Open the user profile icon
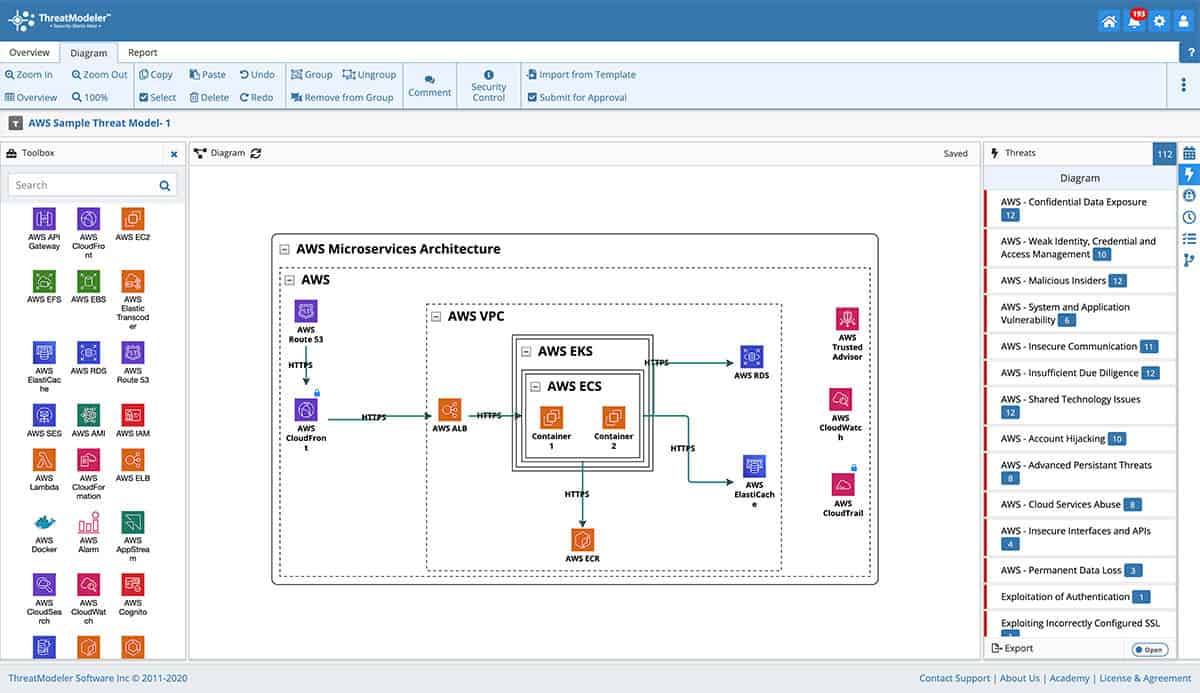1200x693 pixels. (1183, 20)
